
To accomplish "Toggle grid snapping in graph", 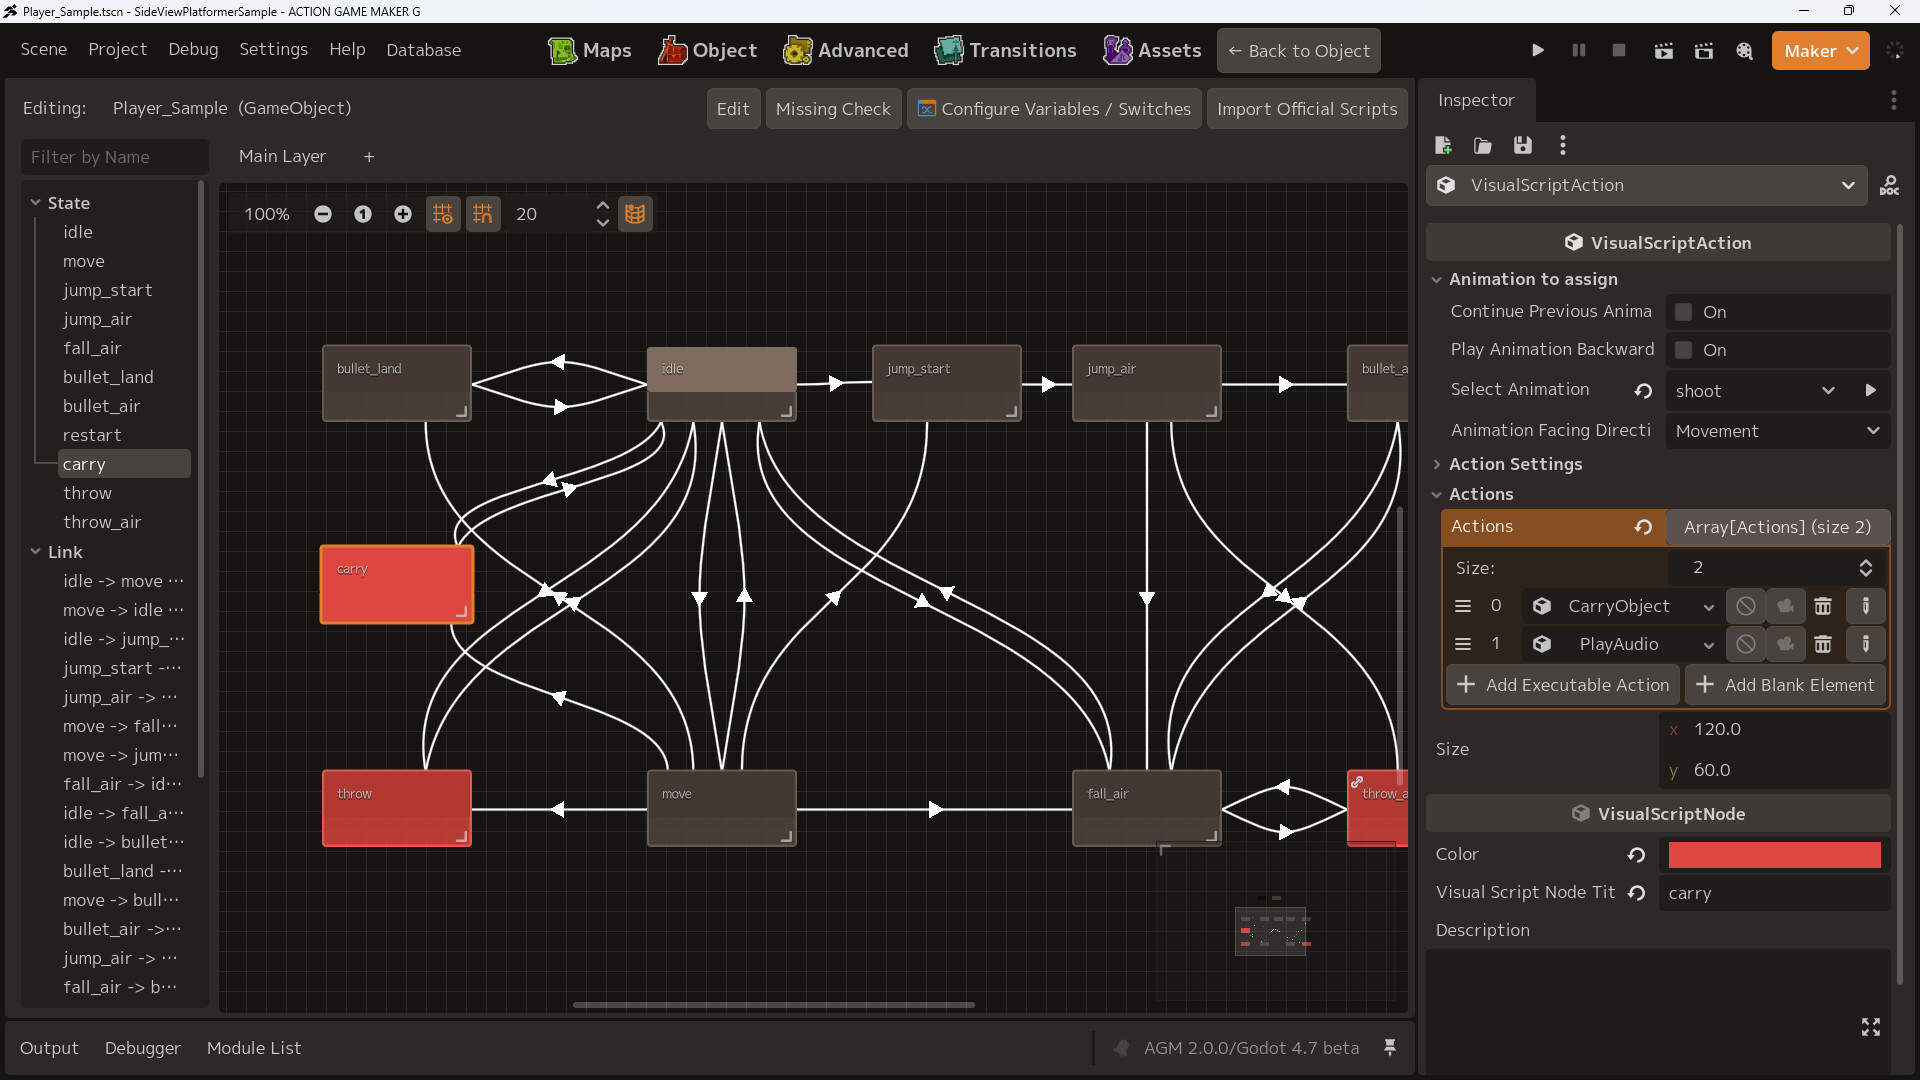I will pos(443,214).
